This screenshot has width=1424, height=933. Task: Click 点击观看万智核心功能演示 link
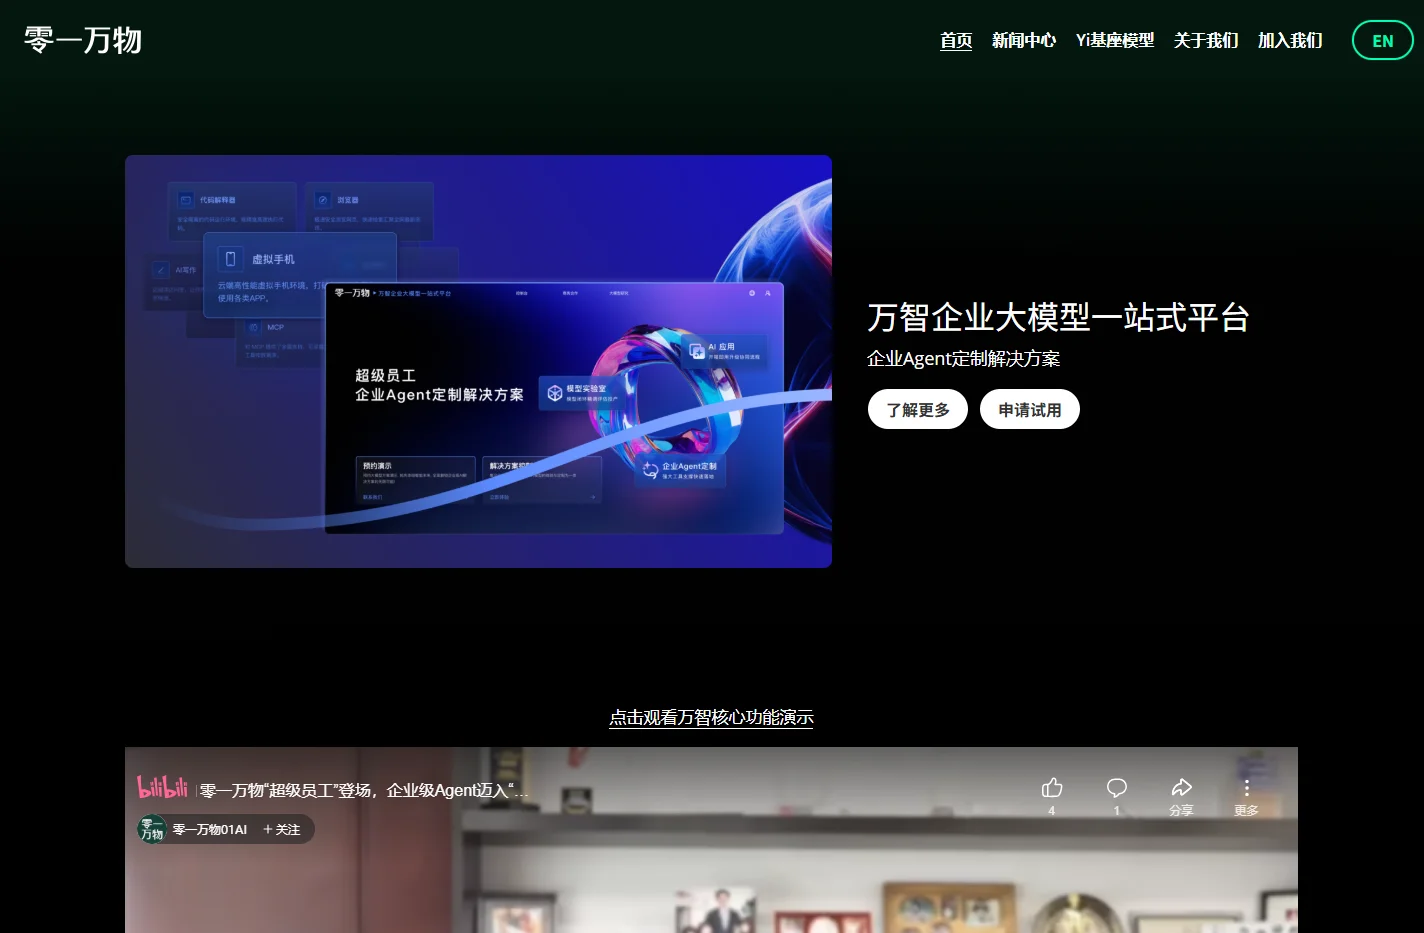pyautogui.click(x=711, y=717)
